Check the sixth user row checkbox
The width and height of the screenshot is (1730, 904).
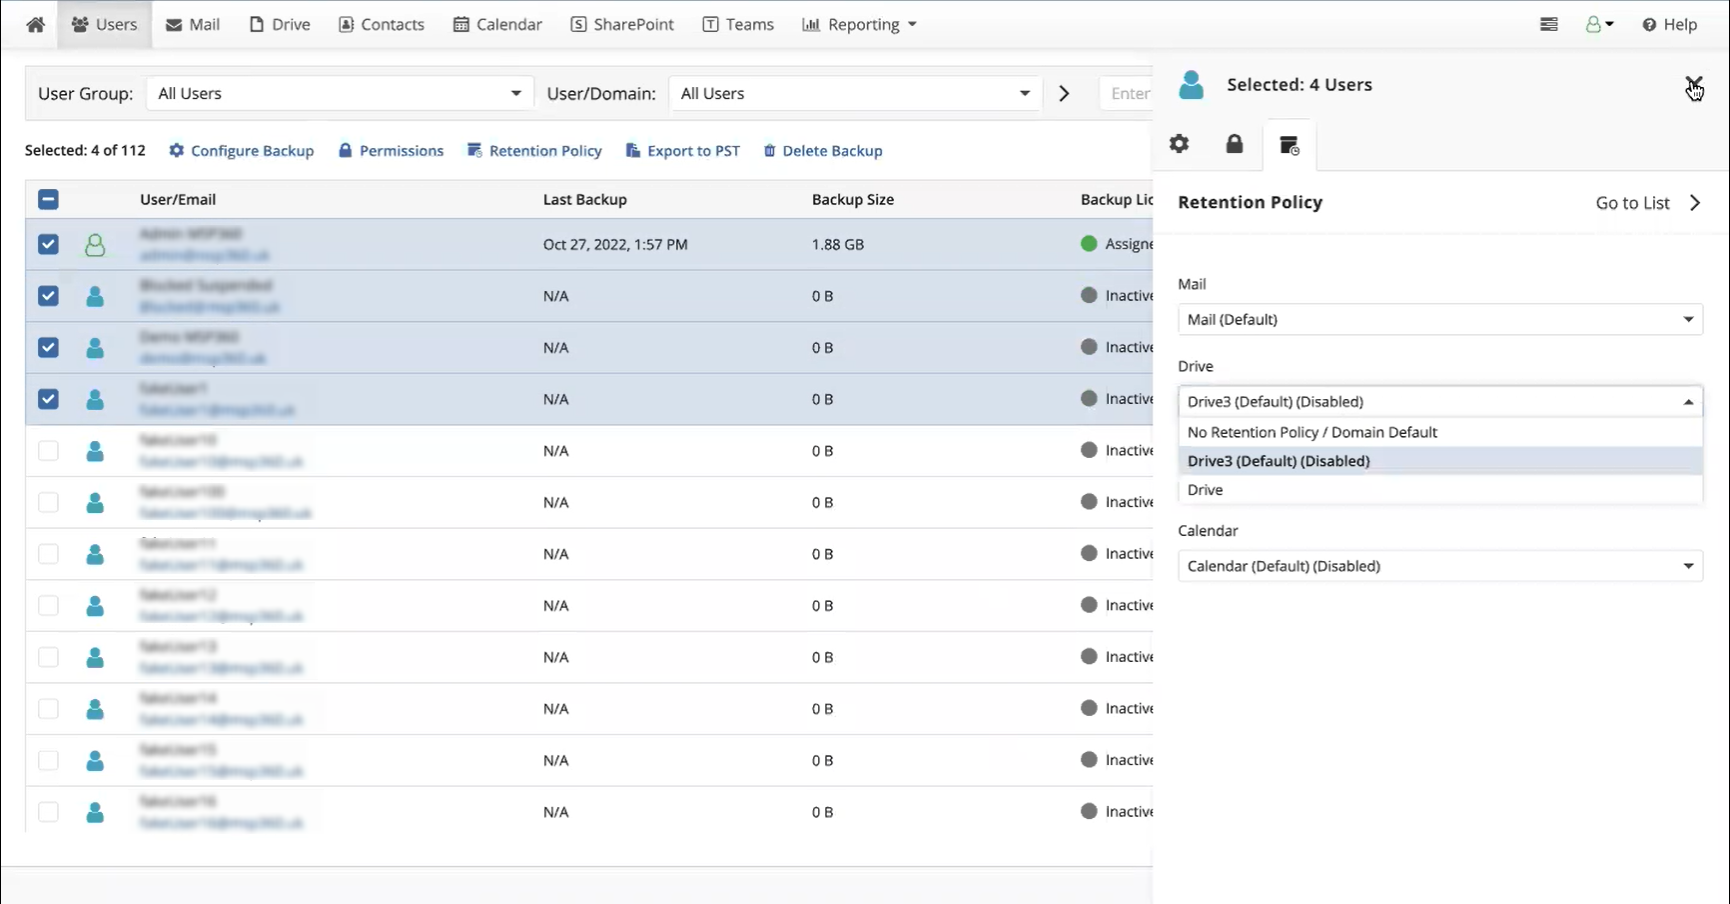click(x=48, y=502)
